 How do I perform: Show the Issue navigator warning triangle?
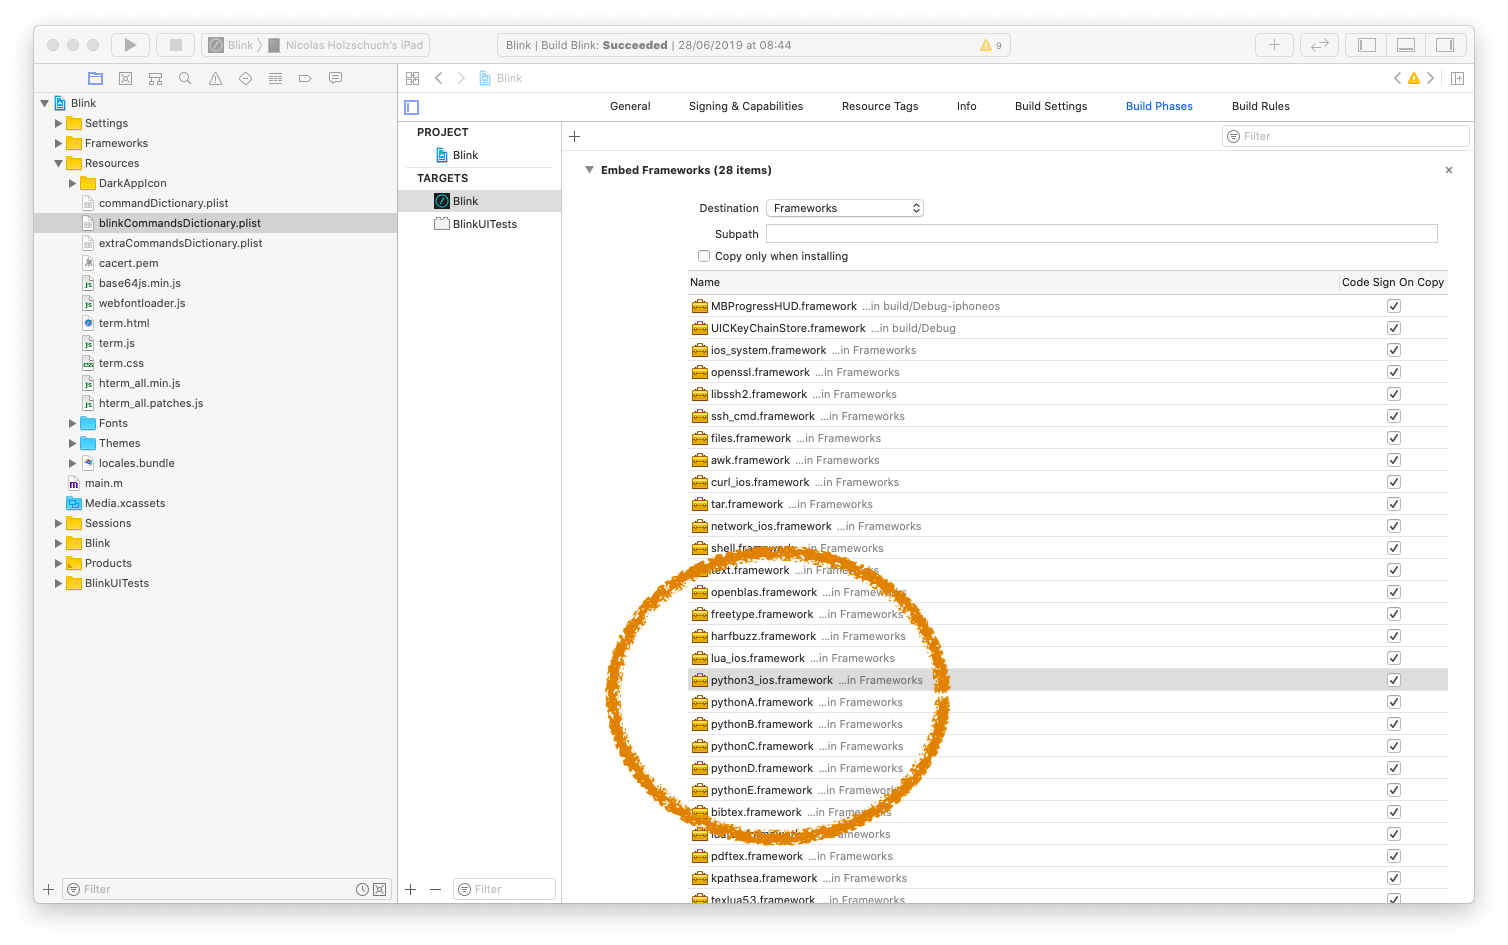point(215,78)
